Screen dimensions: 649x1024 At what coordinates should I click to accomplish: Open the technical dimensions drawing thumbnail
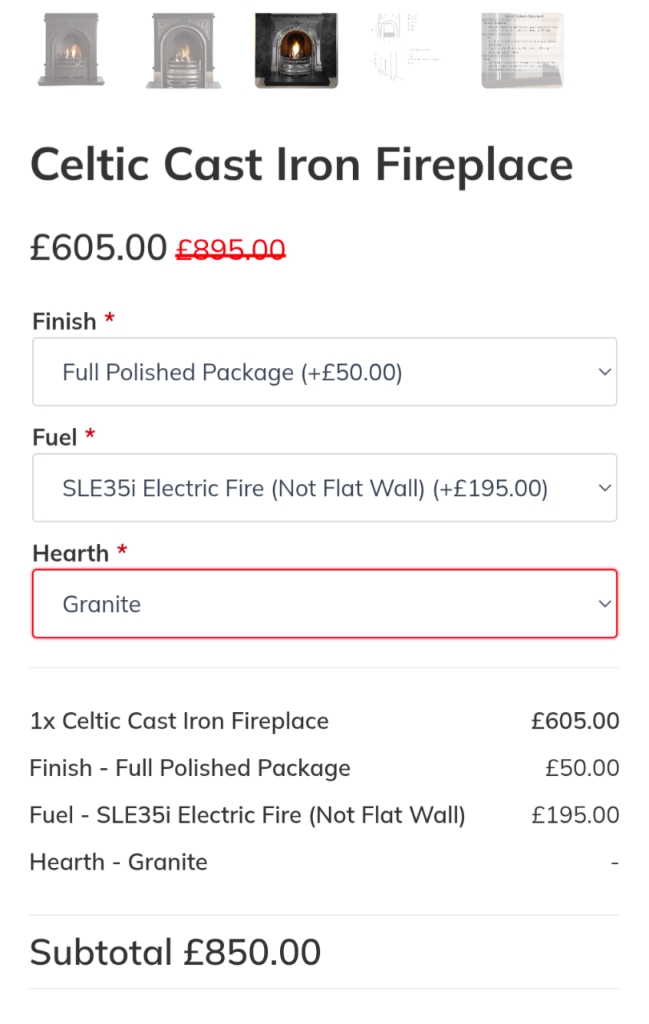pyautogui.click(x=409, y=50)
